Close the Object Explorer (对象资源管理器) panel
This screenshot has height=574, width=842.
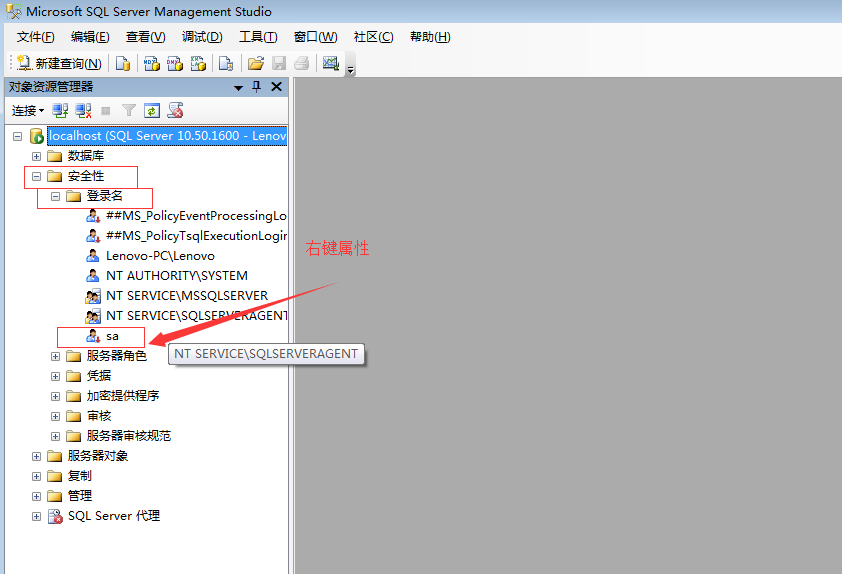(x=277, y=86)
